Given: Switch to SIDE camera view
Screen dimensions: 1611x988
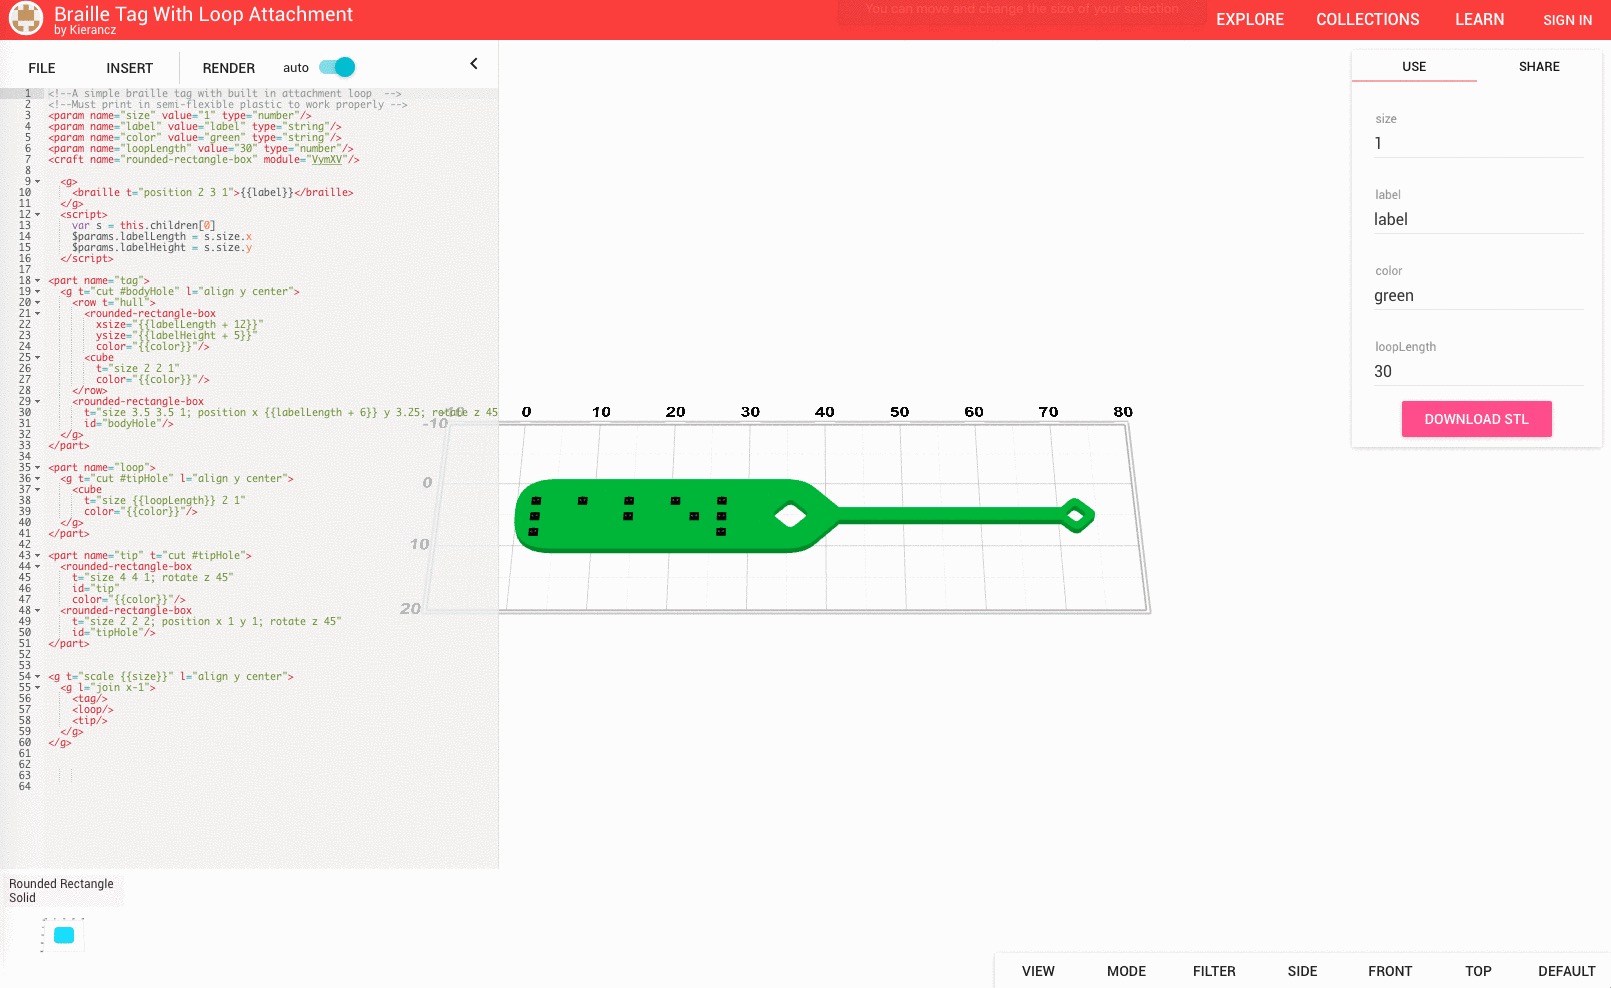Looking at the screenshot, I should tap(1302, 971).
